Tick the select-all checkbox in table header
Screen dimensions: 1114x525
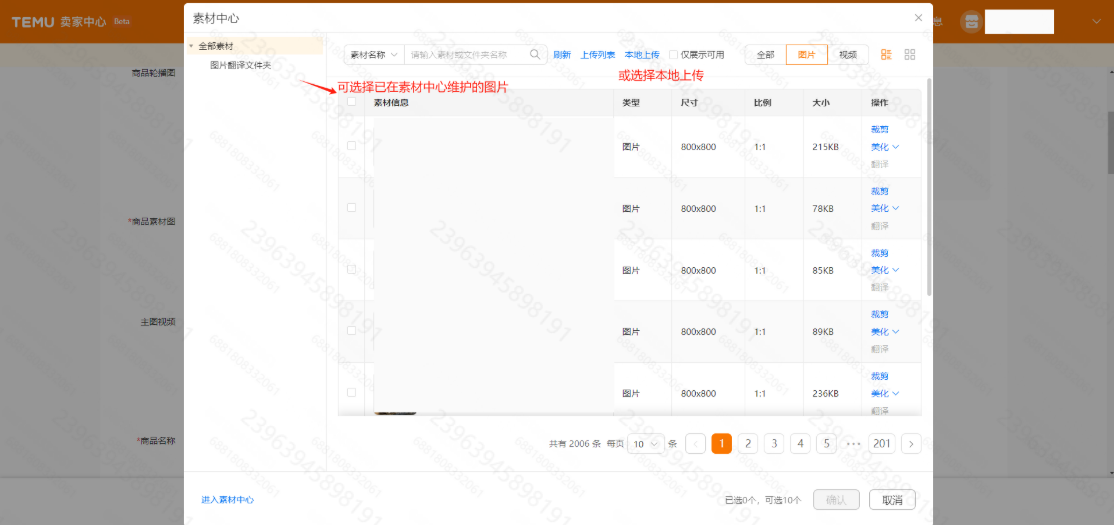tap(351, 102)
